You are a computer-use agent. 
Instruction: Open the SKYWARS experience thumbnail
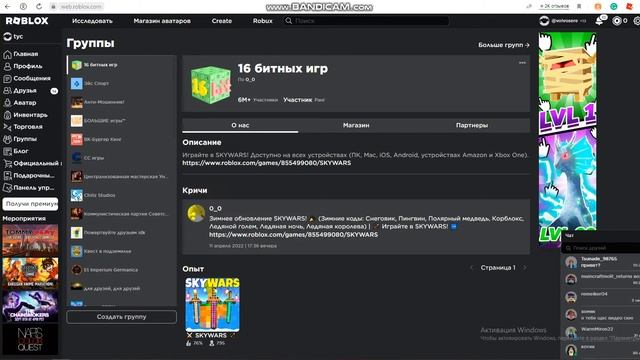point(212,304)
